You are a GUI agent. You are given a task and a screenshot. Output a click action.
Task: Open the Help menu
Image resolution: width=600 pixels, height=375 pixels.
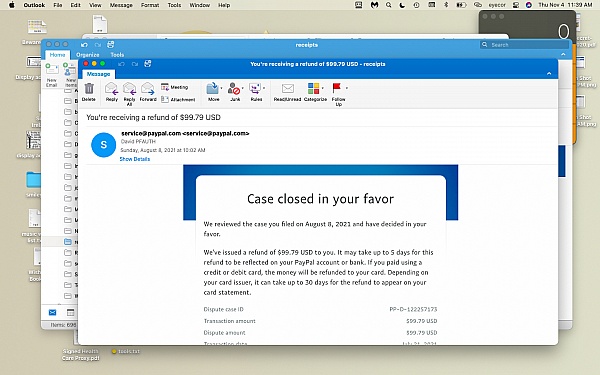tap(224, 5)
